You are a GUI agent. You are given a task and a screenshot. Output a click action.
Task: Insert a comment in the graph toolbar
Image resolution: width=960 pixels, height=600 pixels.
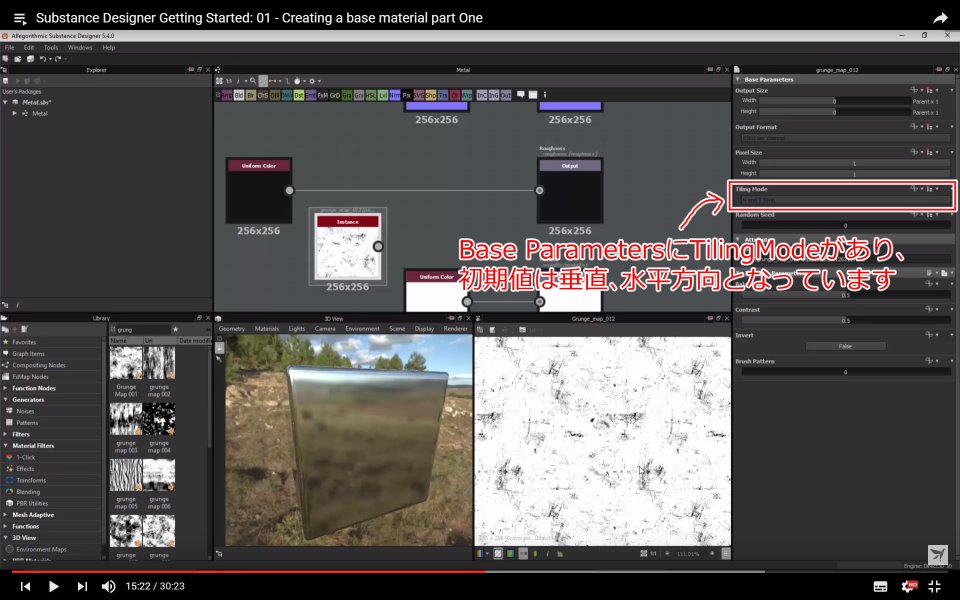(x=521, y=95)
